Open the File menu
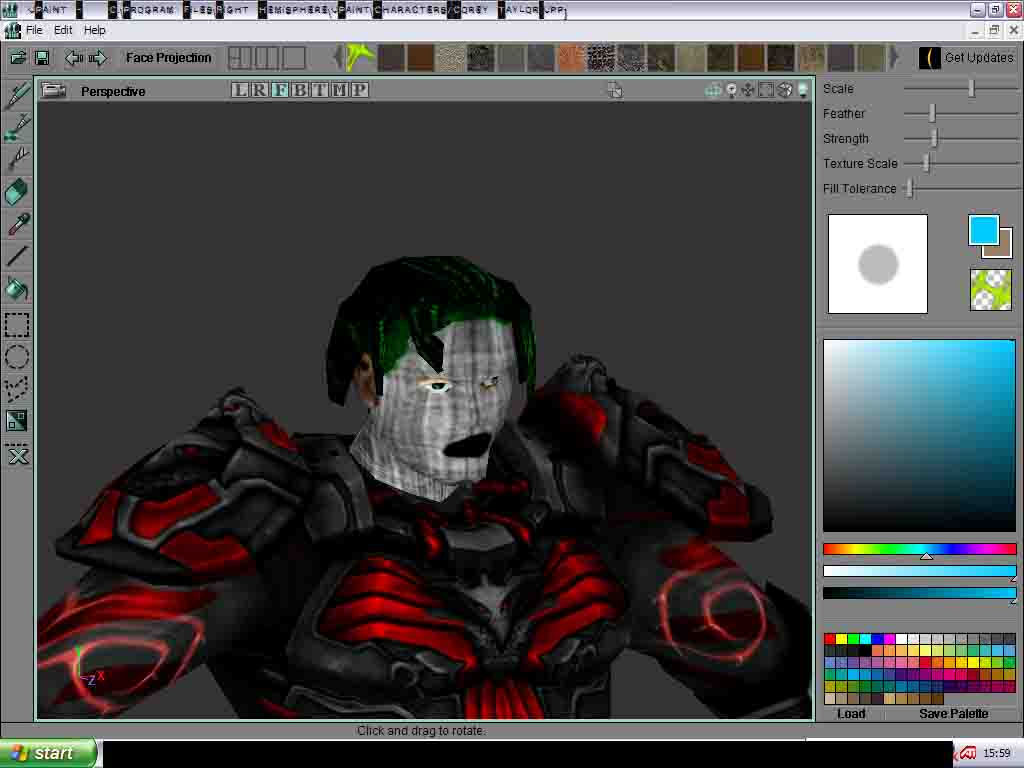This screenshot has height=768, width=1024. click(34, 30)
